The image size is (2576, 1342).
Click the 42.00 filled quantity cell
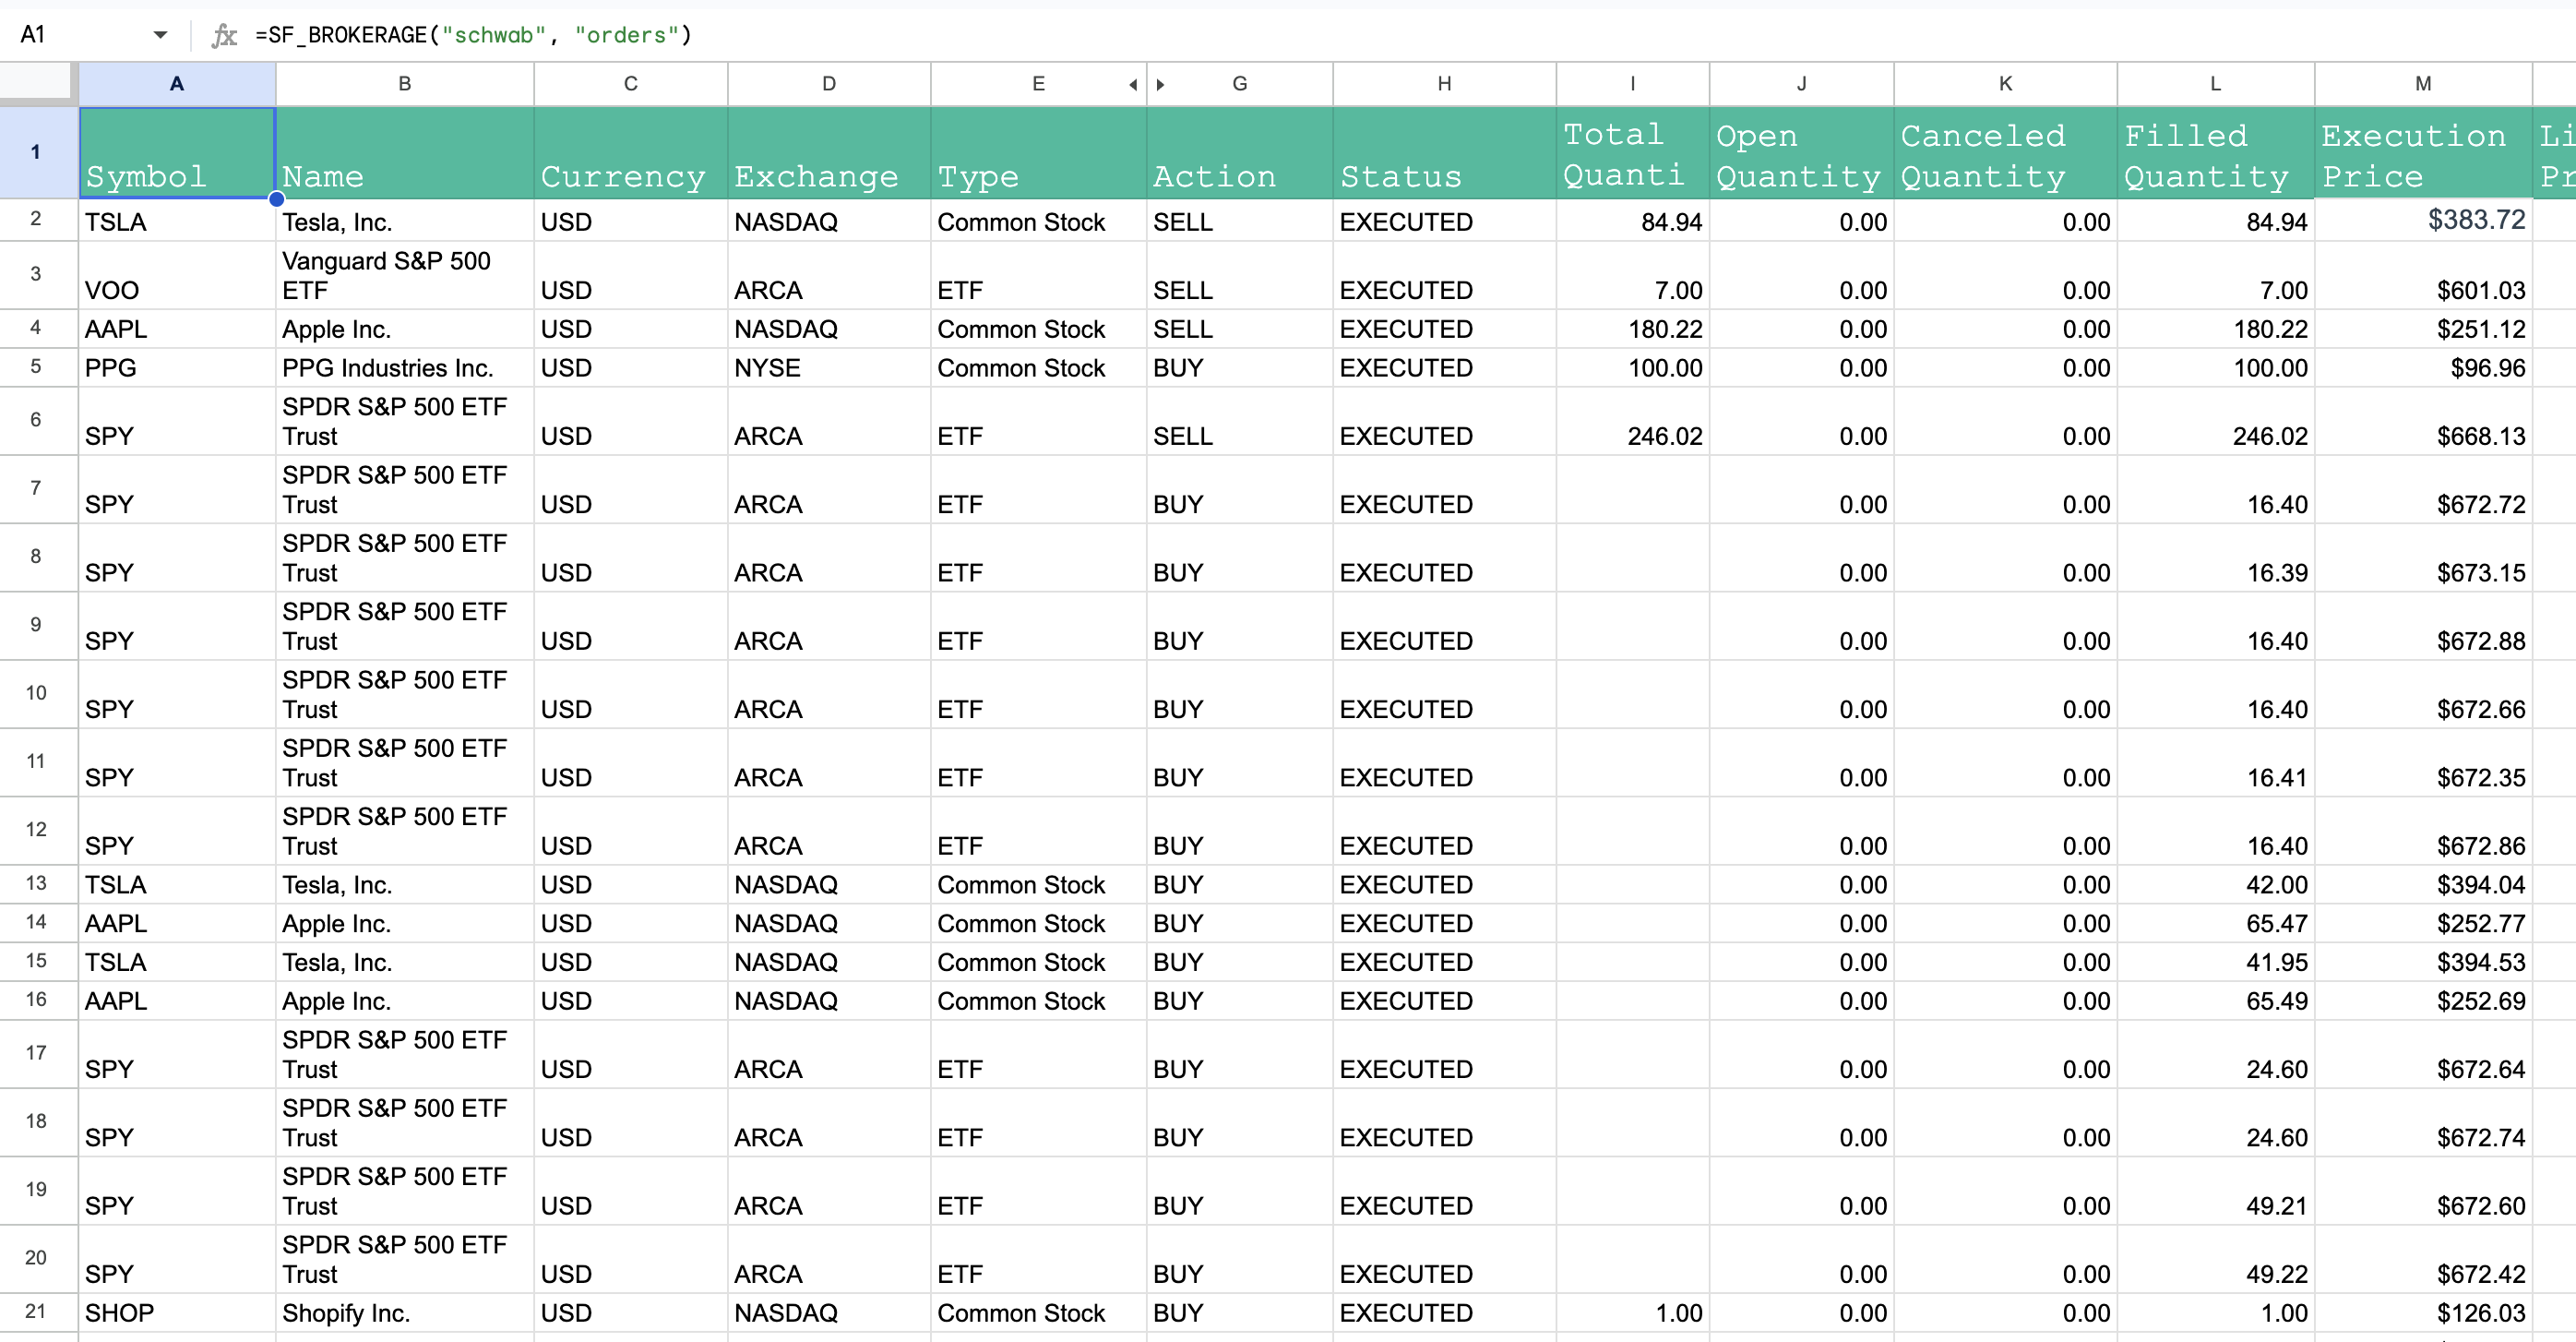[2216, 885]
